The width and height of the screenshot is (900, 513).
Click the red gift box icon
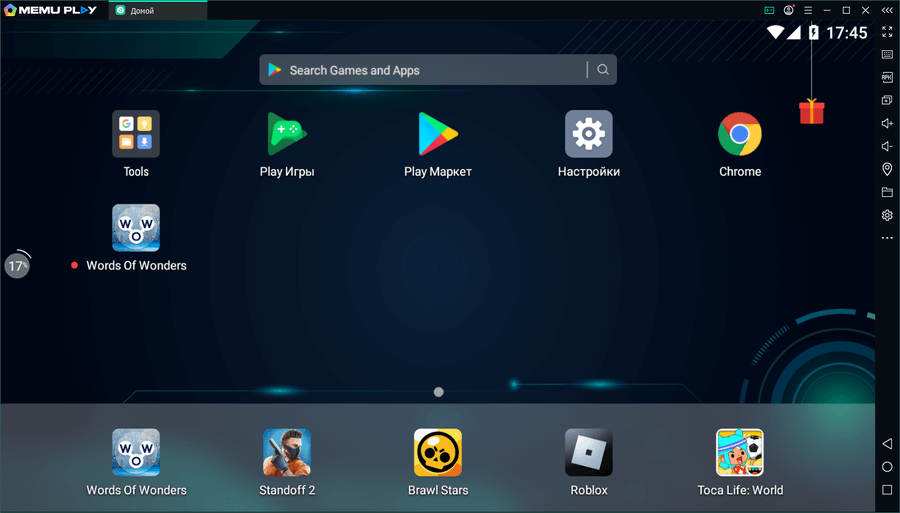click(x=811, y=111)
